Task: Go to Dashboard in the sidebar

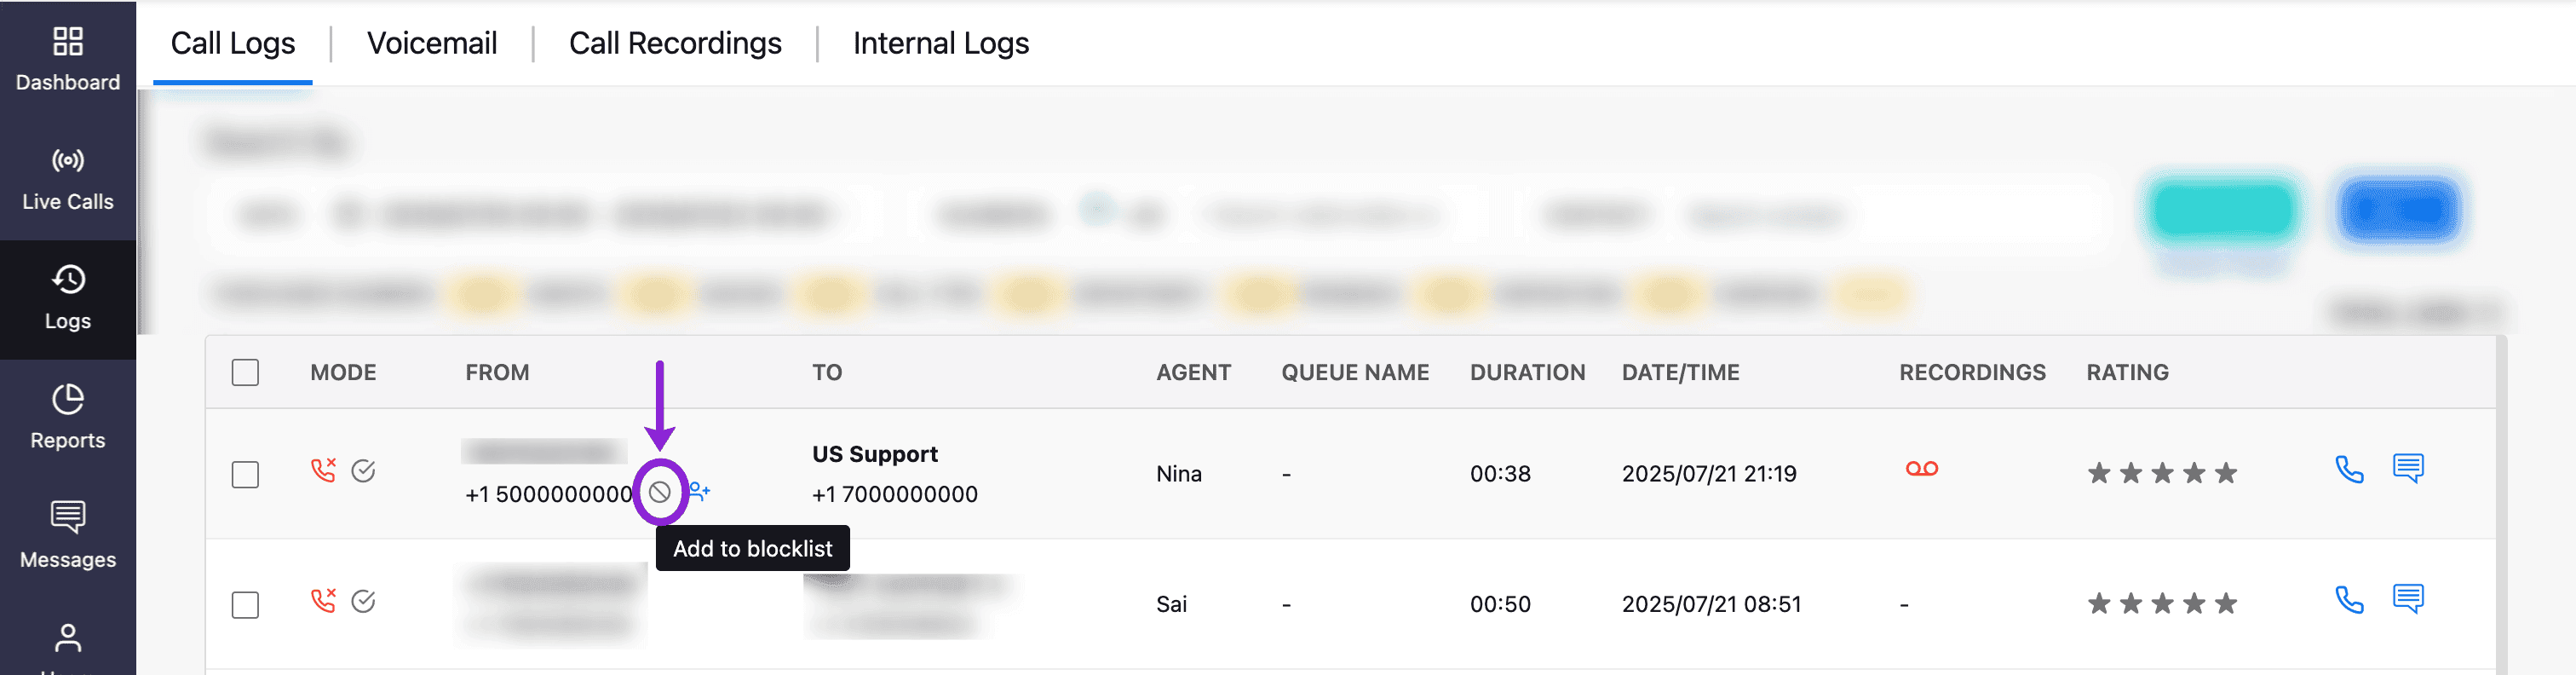Action: 68,60
